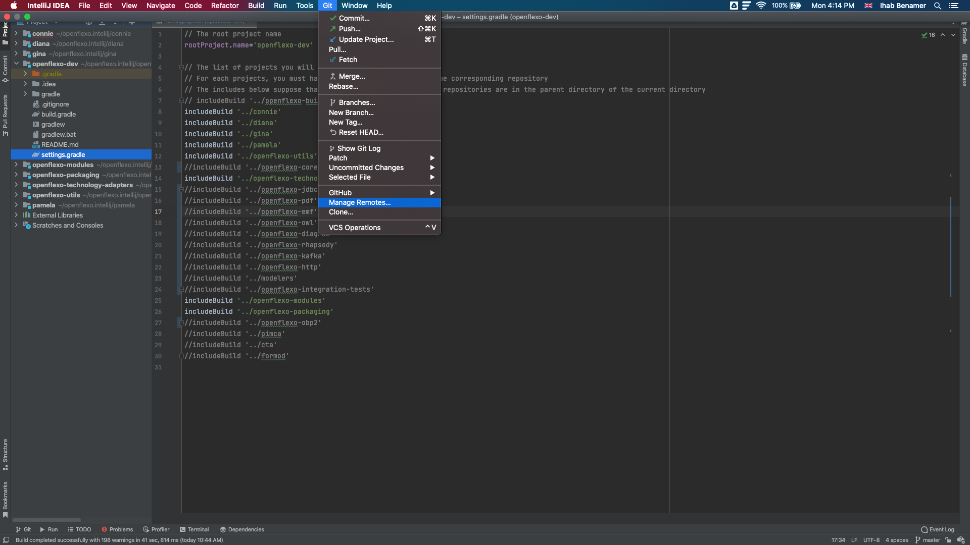Open VCS Operations menu entry

[379, 228]
